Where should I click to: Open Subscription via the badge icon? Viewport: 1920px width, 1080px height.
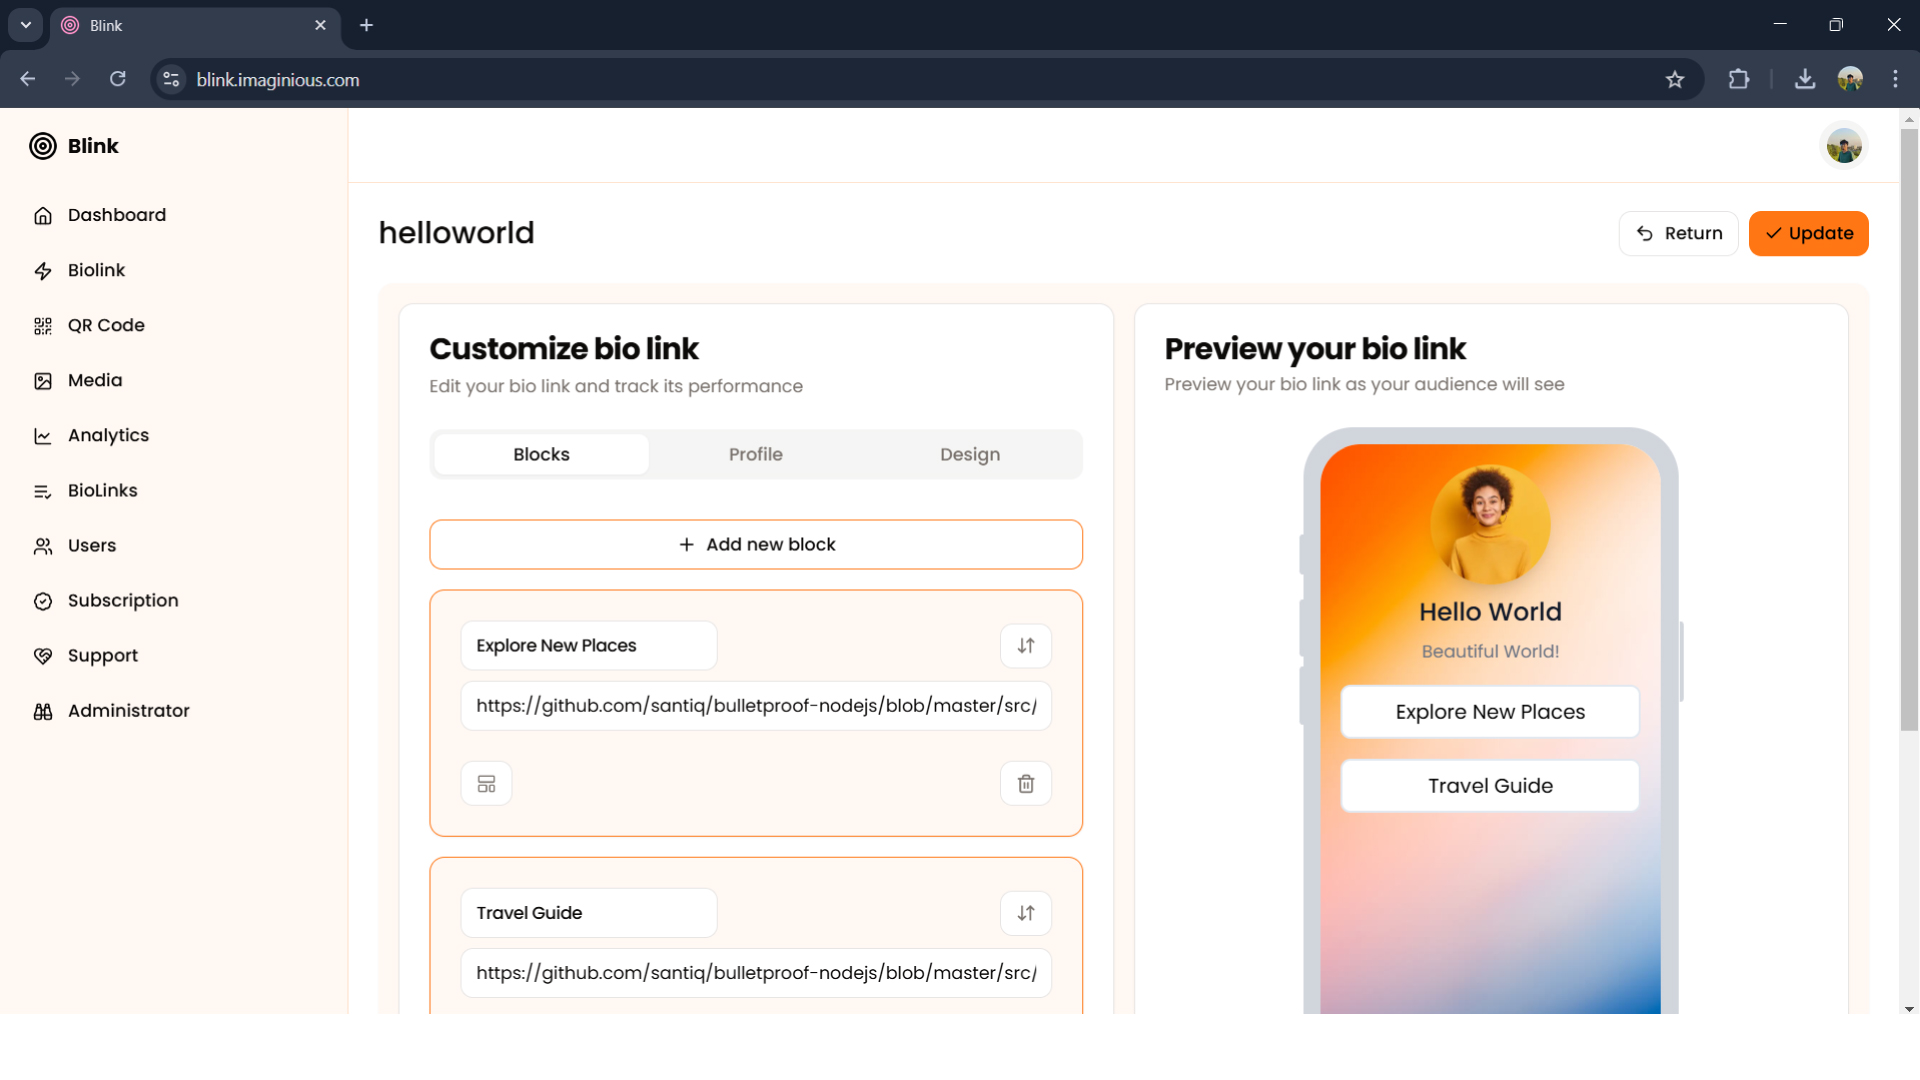44,600
